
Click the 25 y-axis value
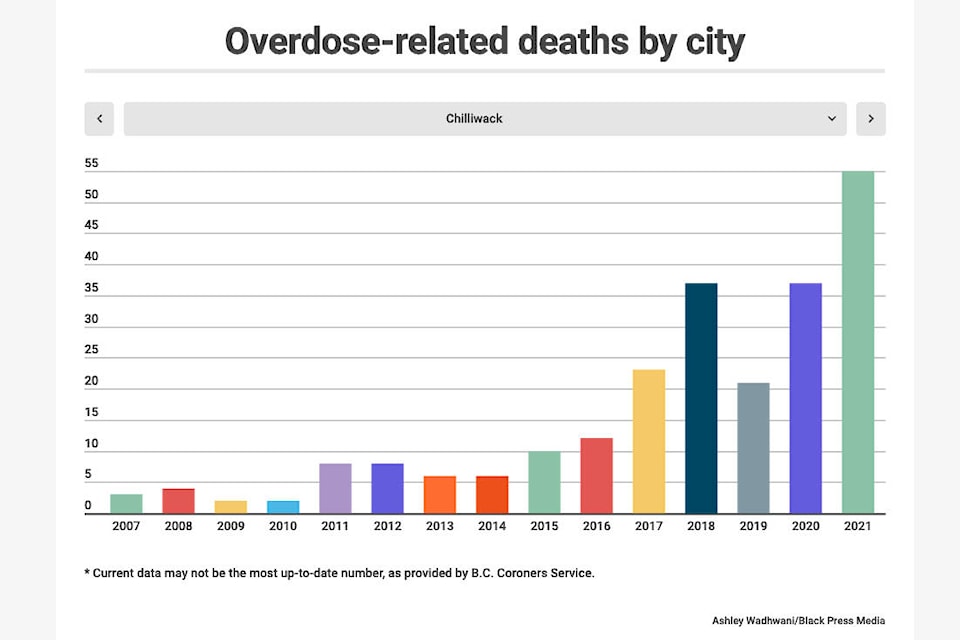91,349
